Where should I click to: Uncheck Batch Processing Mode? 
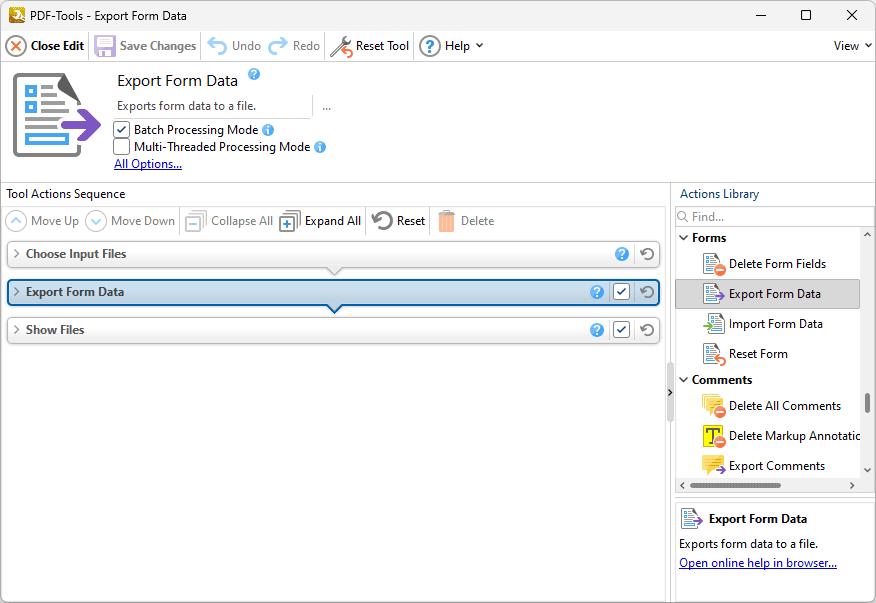click(x=121, y=130)
